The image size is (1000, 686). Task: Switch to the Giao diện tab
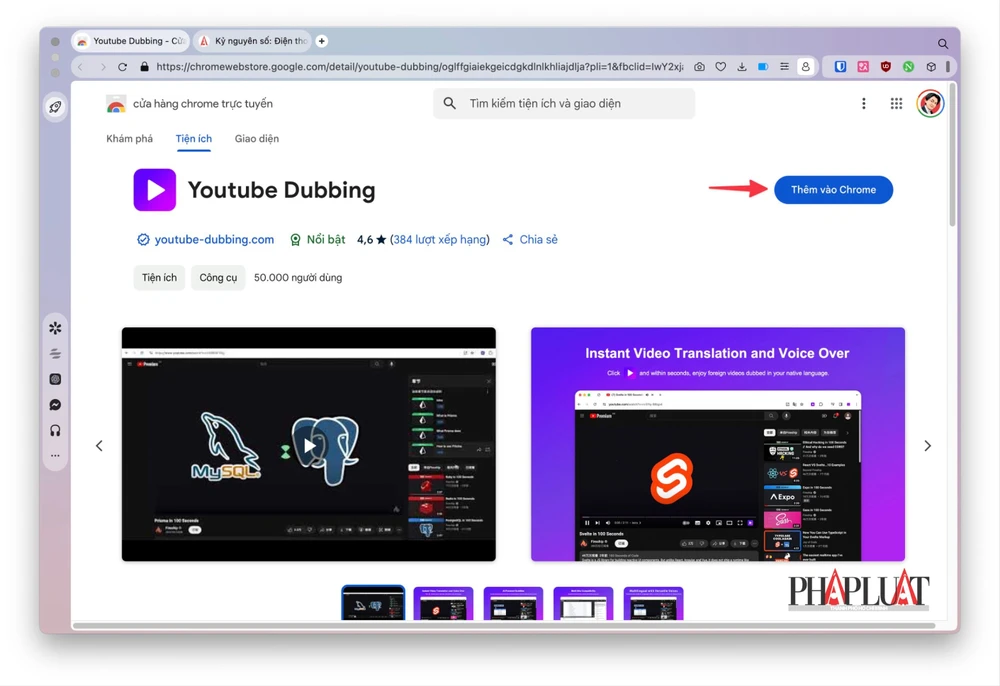[x=257, y=139]
